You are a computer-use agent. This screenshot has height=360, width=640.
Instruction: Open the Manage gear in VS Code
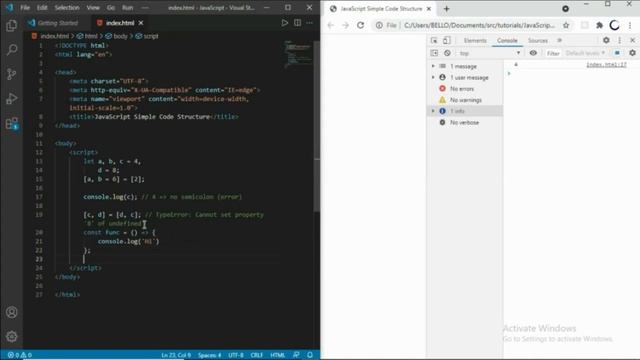click(11, 336)
